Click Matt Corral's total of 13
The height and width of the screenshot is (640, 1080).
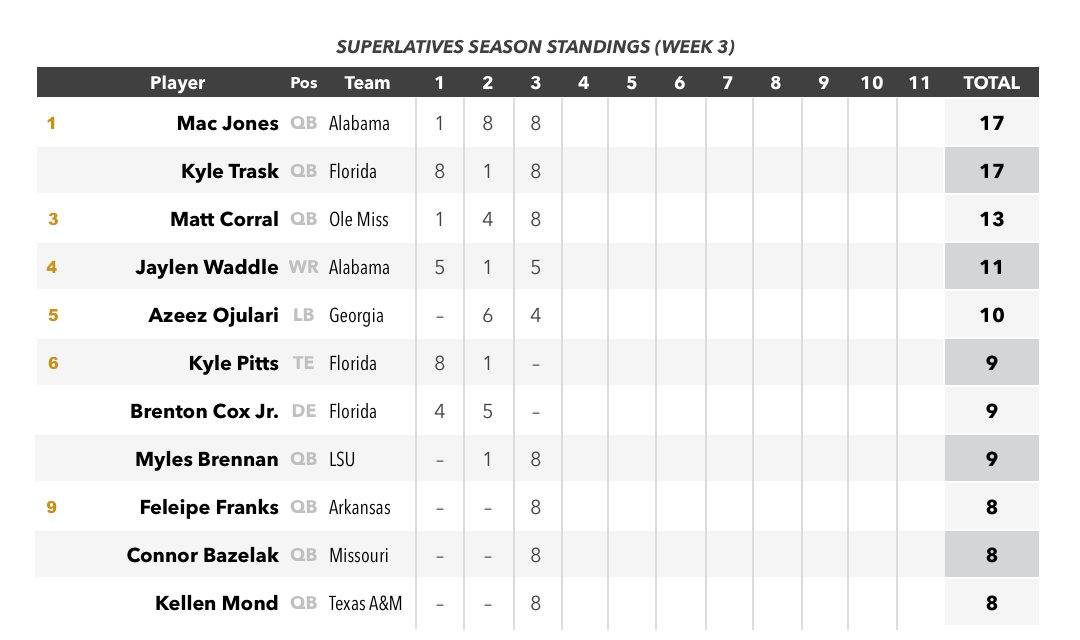991,219
